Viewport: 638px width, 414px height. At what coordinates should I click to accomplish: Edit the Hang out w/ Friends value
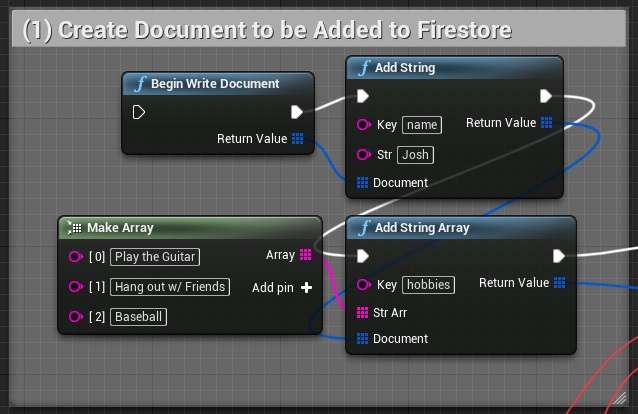[x=170, y=287]
